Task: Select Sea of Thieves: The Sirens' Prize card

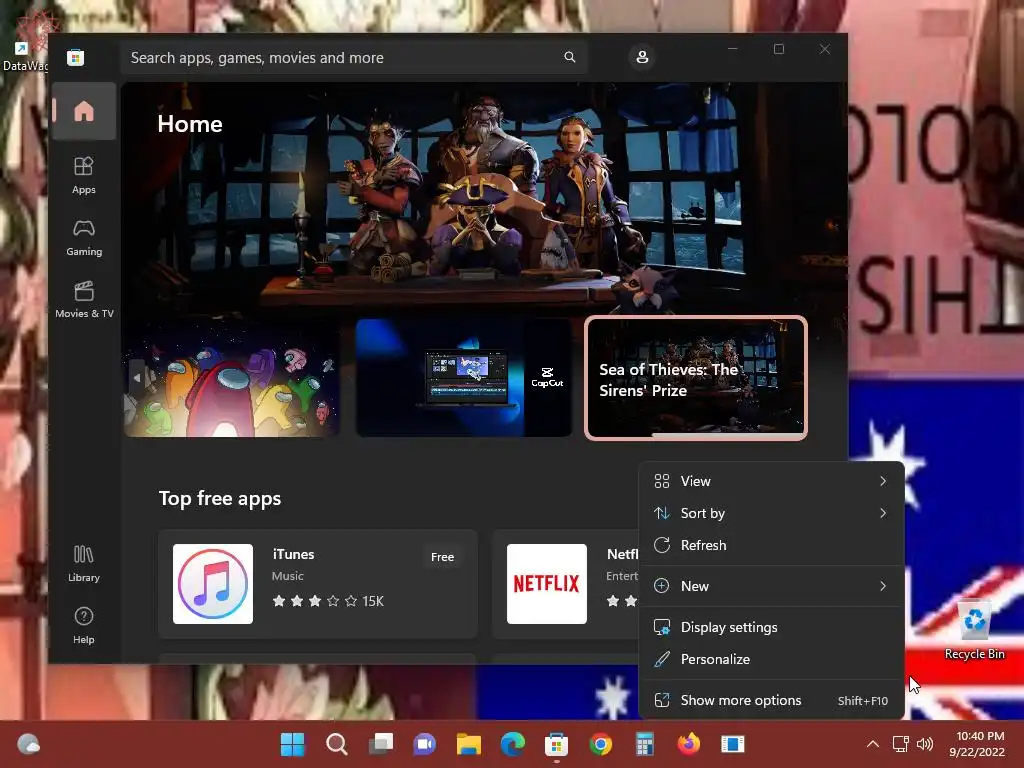Action: (x=696, y=378)
